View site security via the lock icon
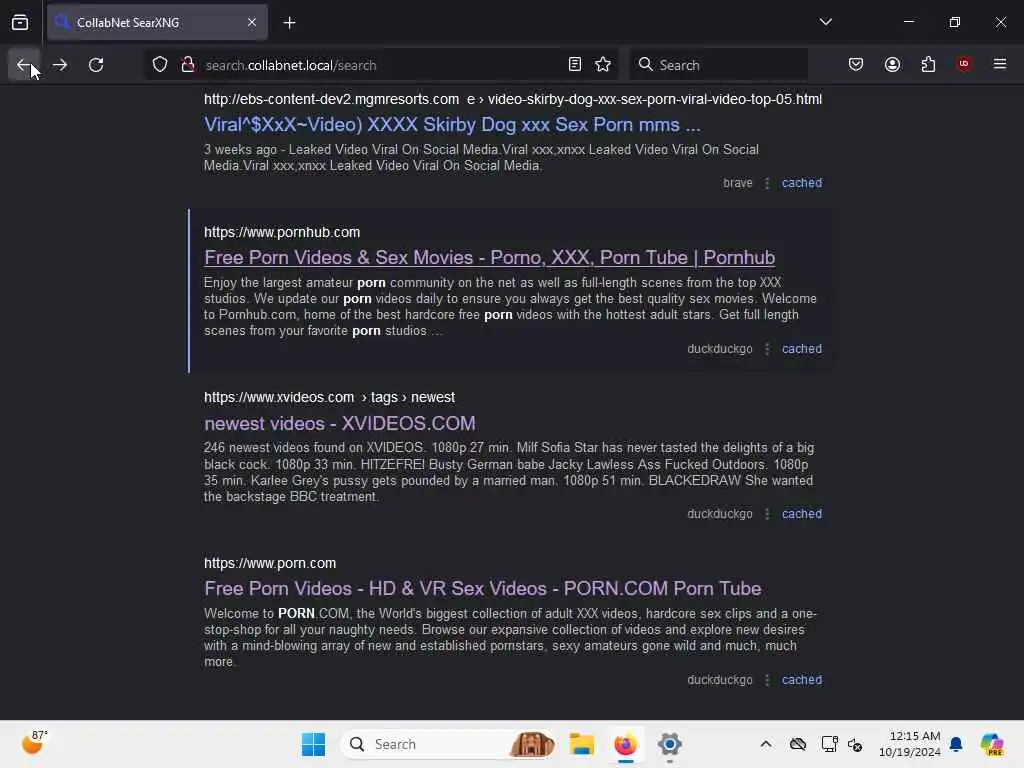The image size is (1024, 768). tap(188, 65)
